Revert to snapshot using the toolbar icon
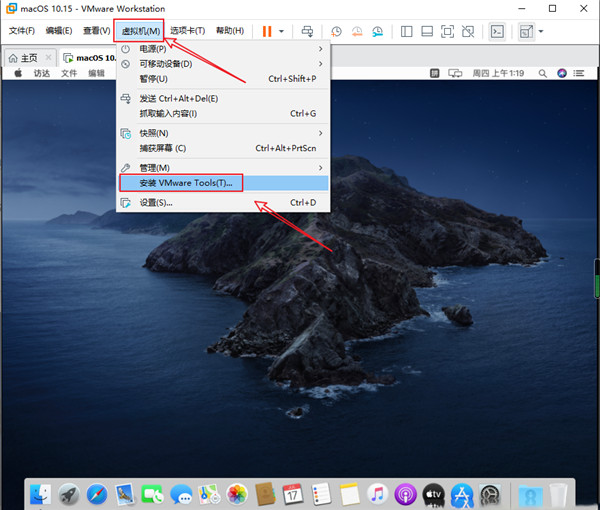Viewport: 600px width, 510px height. (357, 31)
